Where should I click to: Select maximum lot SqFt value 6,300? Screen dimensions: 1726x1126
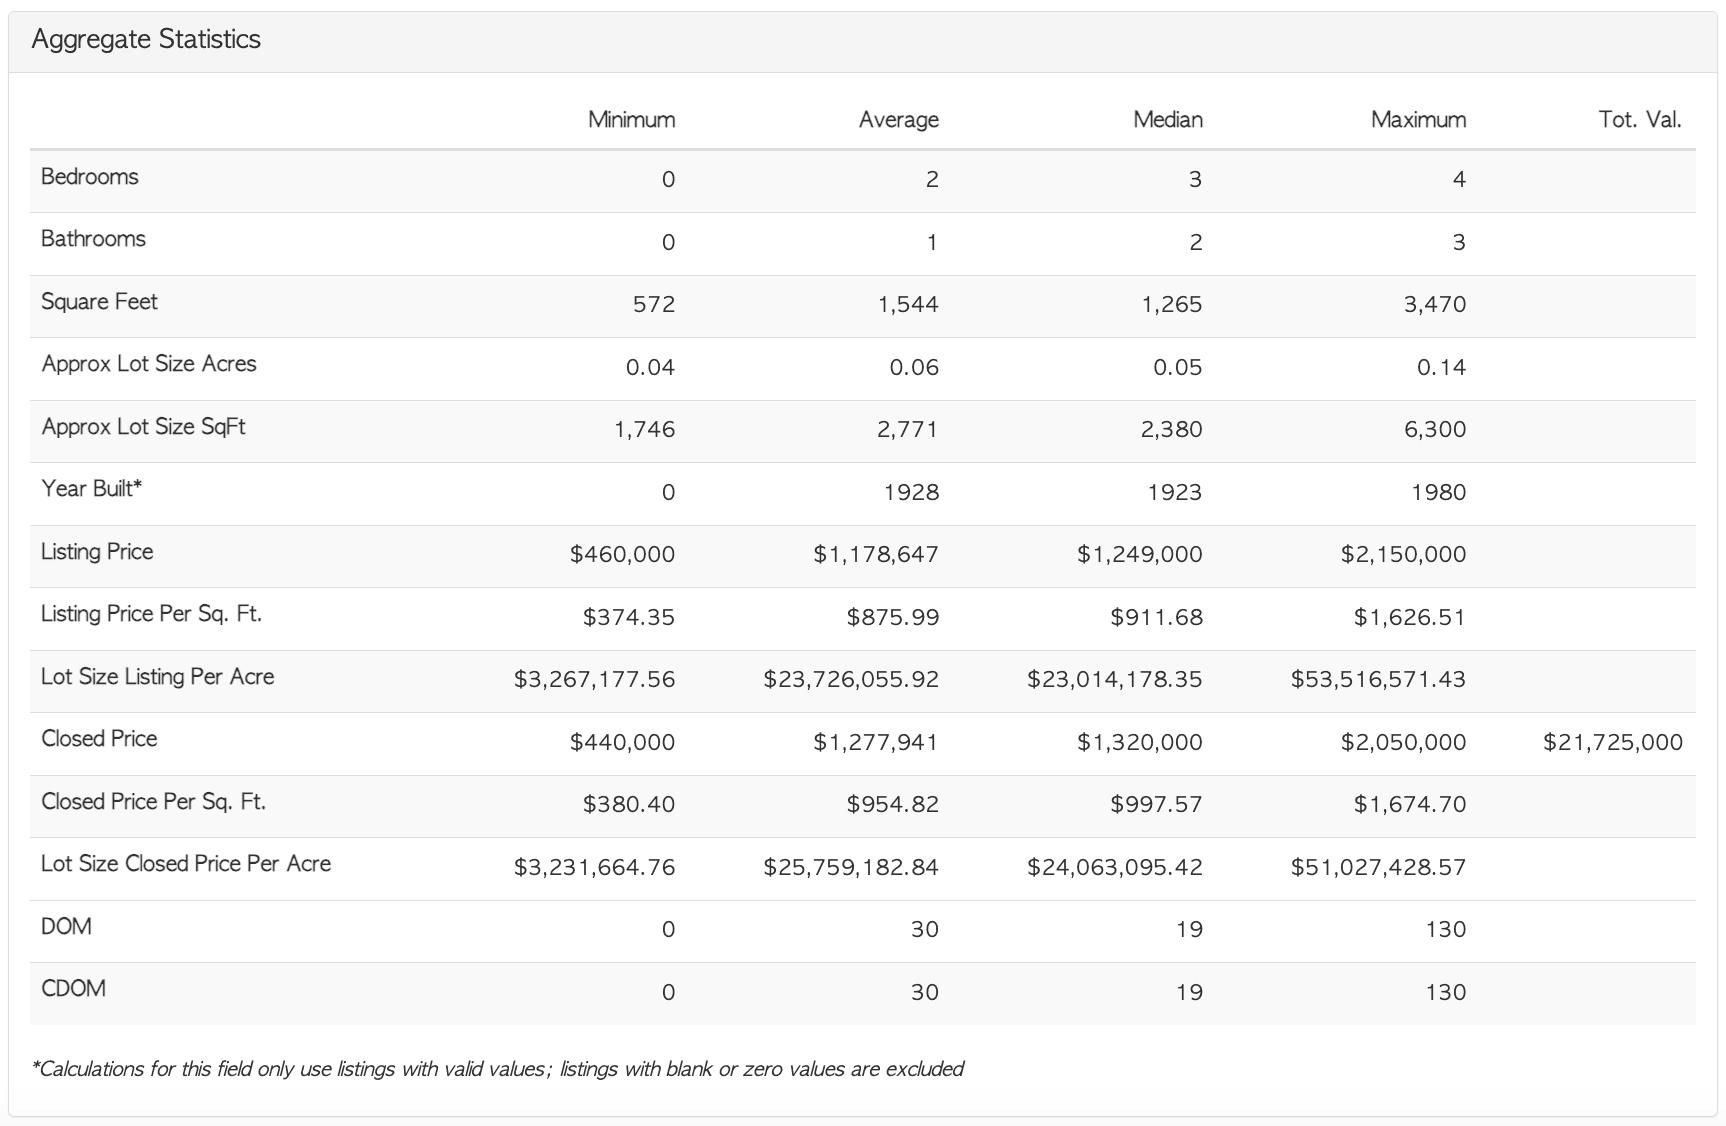pyautogui.click(x=1435, y=429)
